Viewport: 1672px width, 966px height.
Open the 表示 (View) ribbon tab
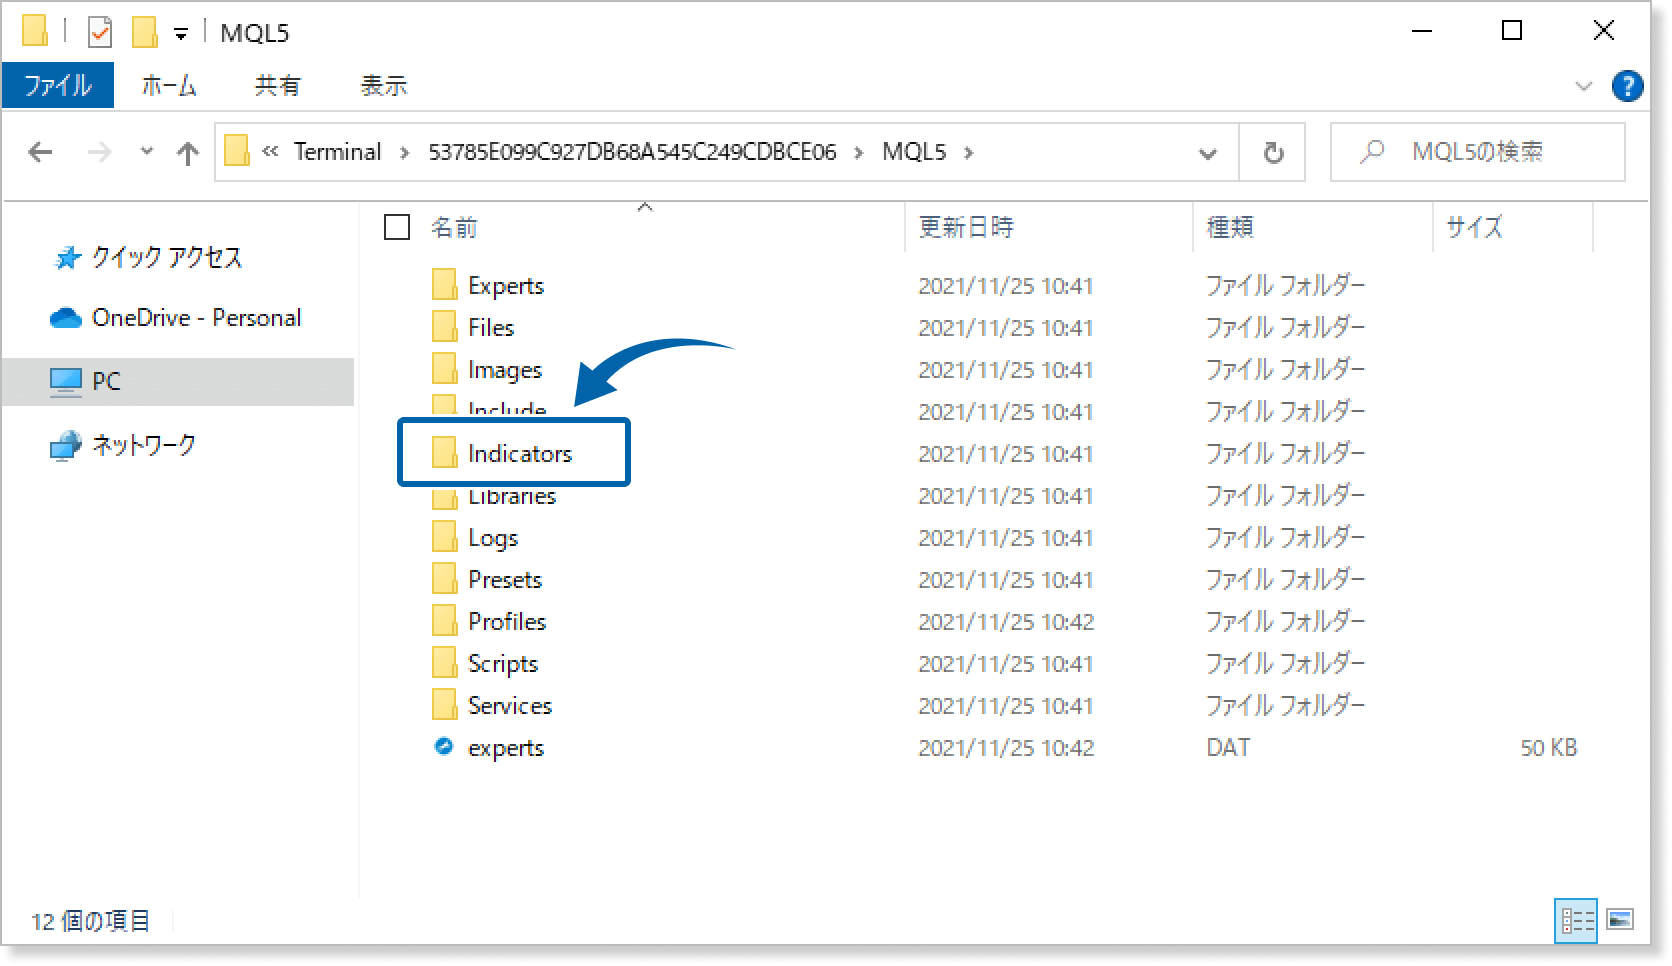384,86
